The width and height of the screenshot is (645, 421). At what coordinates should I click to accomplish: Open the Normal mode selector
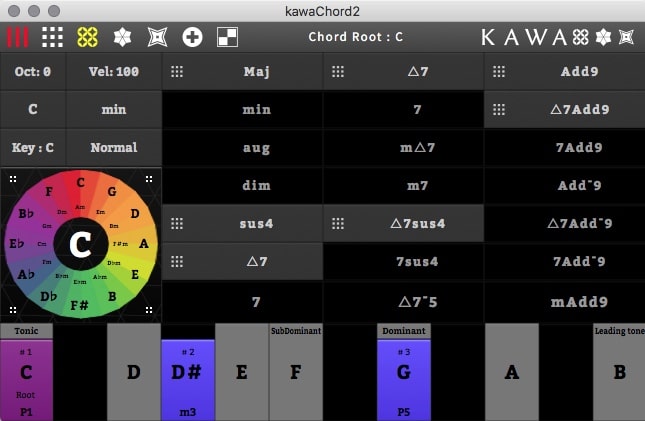pyautogui.click(x=114, y=147)
